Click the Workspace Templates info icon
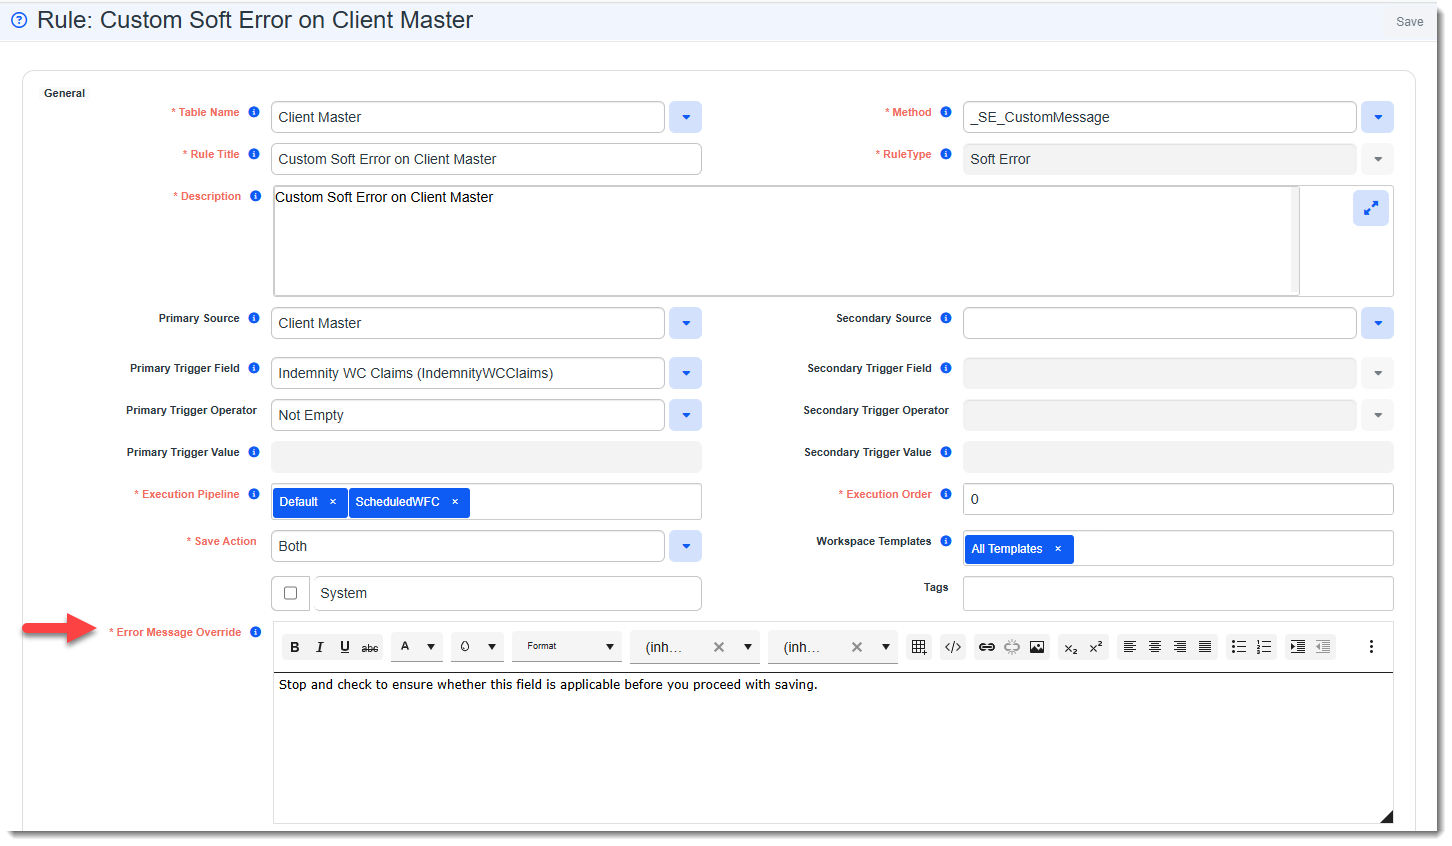This screenshot has height=846, width=1452. click(x=946, y=541)
